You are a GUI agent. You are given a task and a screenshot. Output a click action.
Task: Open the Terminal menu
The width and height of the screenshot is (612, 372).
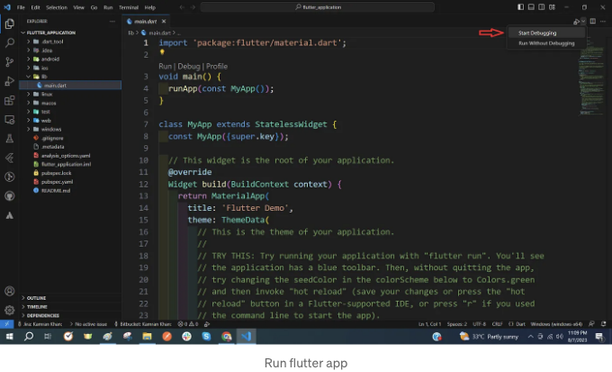tap(129, 7)
